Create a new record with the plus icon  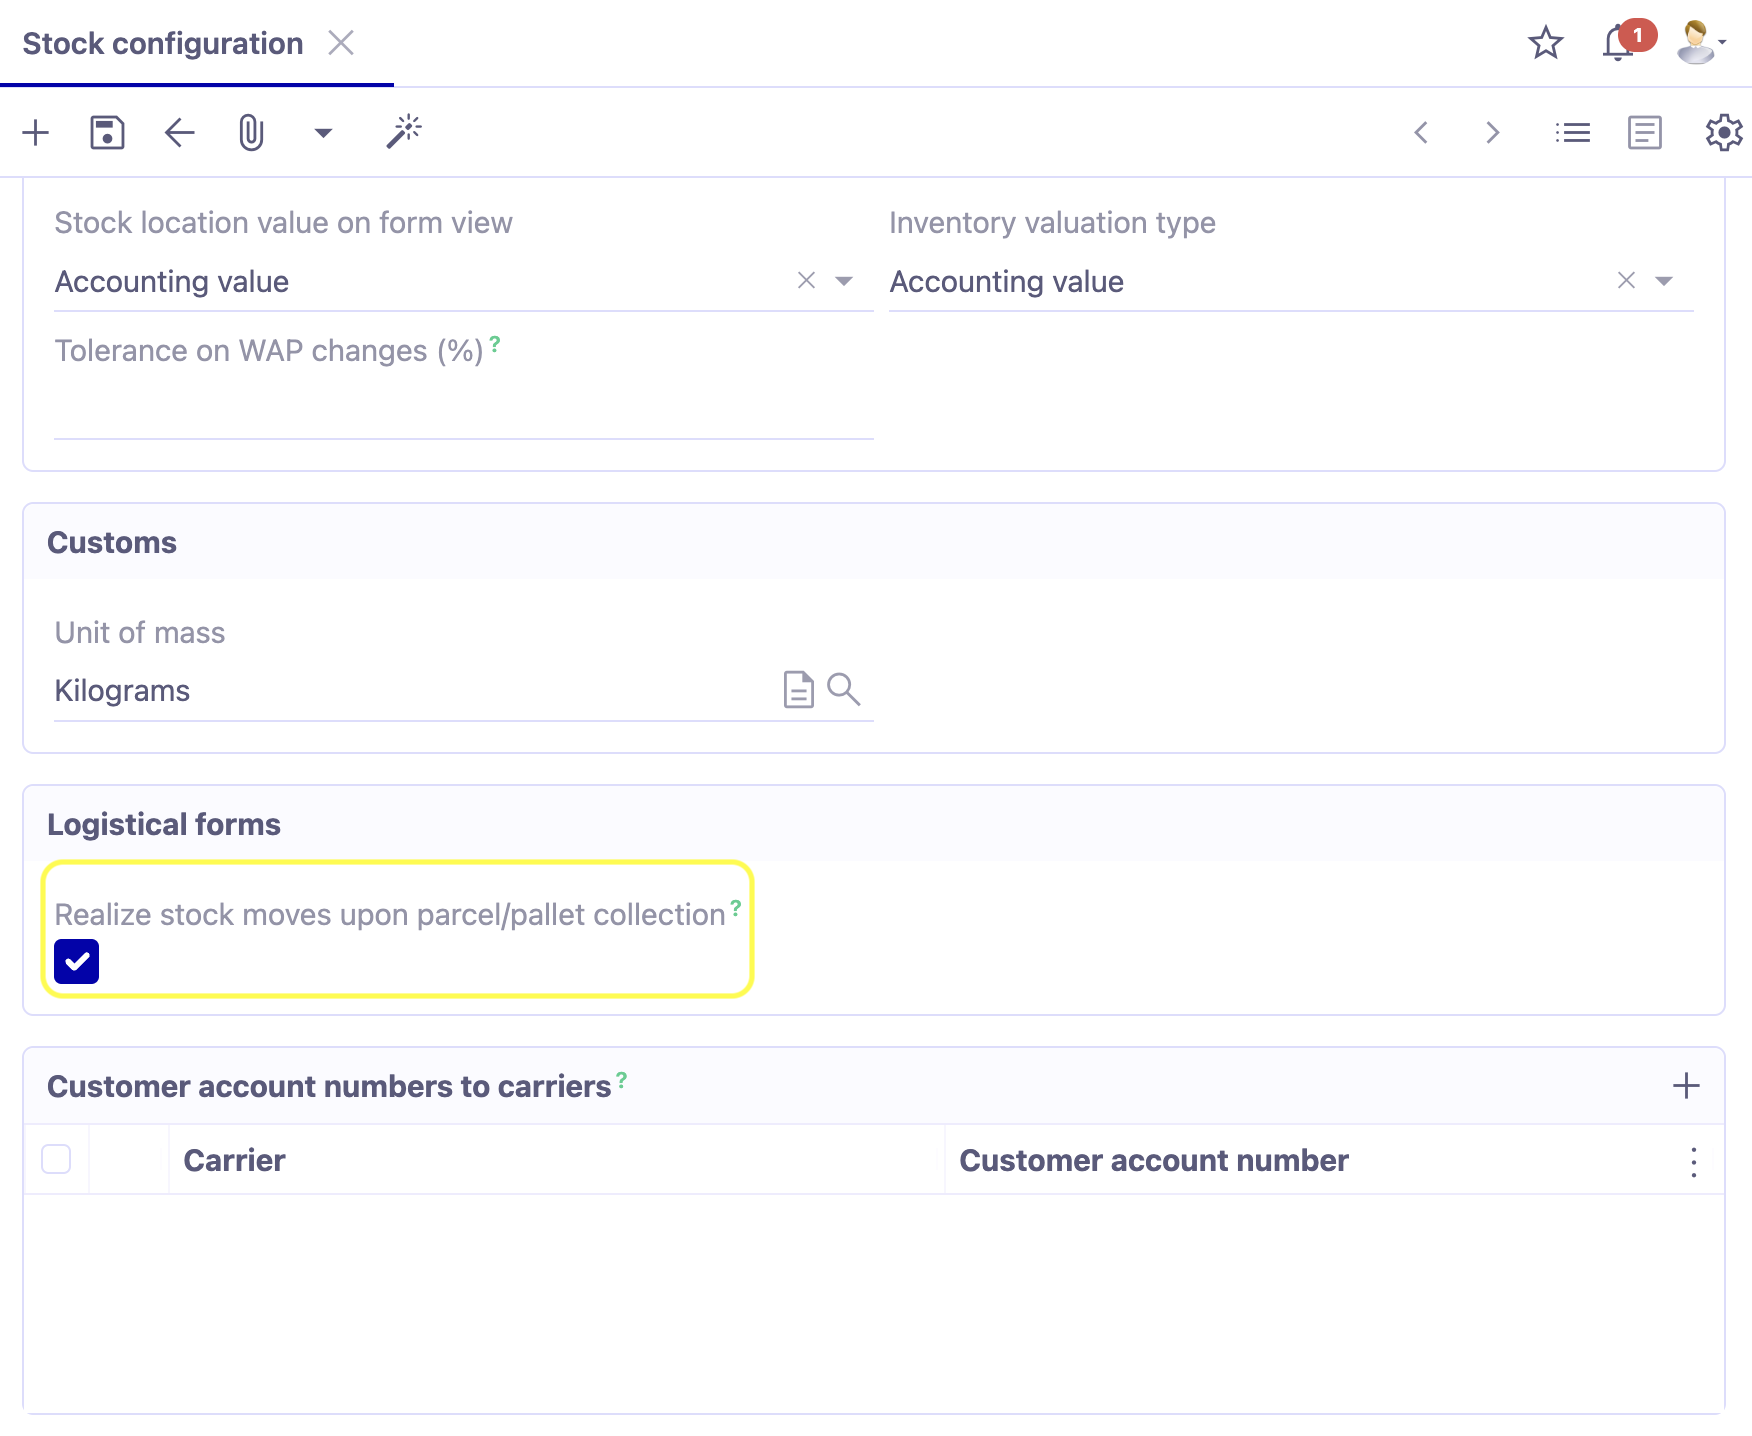pos(36,131)
